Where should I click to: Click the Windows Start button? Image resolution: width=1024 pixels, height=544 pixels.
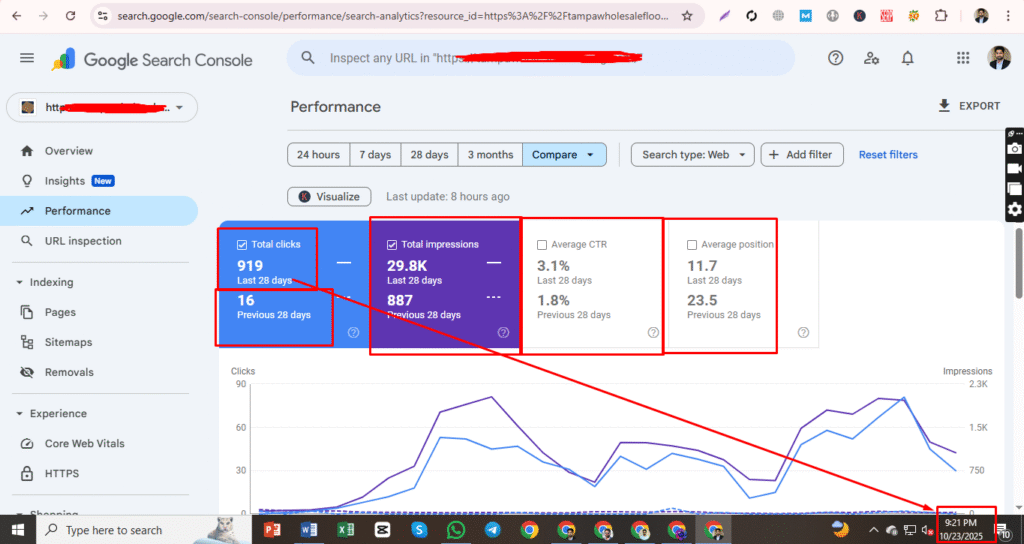click(x=18, y=530)
